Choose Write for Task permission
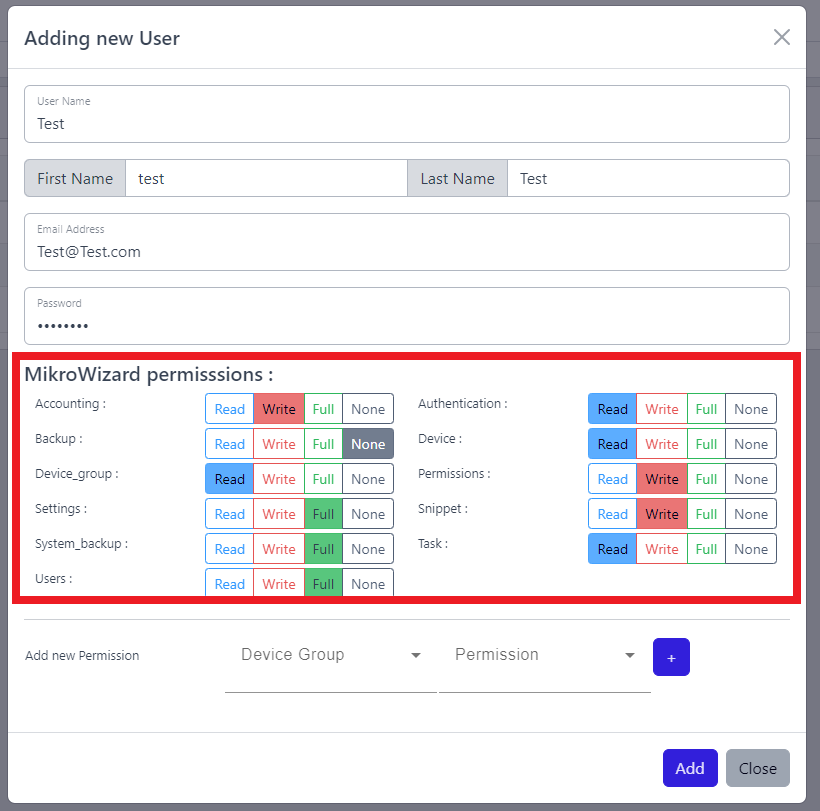Image resolution: width=820 pixels, height=811 pixels. click(661, 549)
